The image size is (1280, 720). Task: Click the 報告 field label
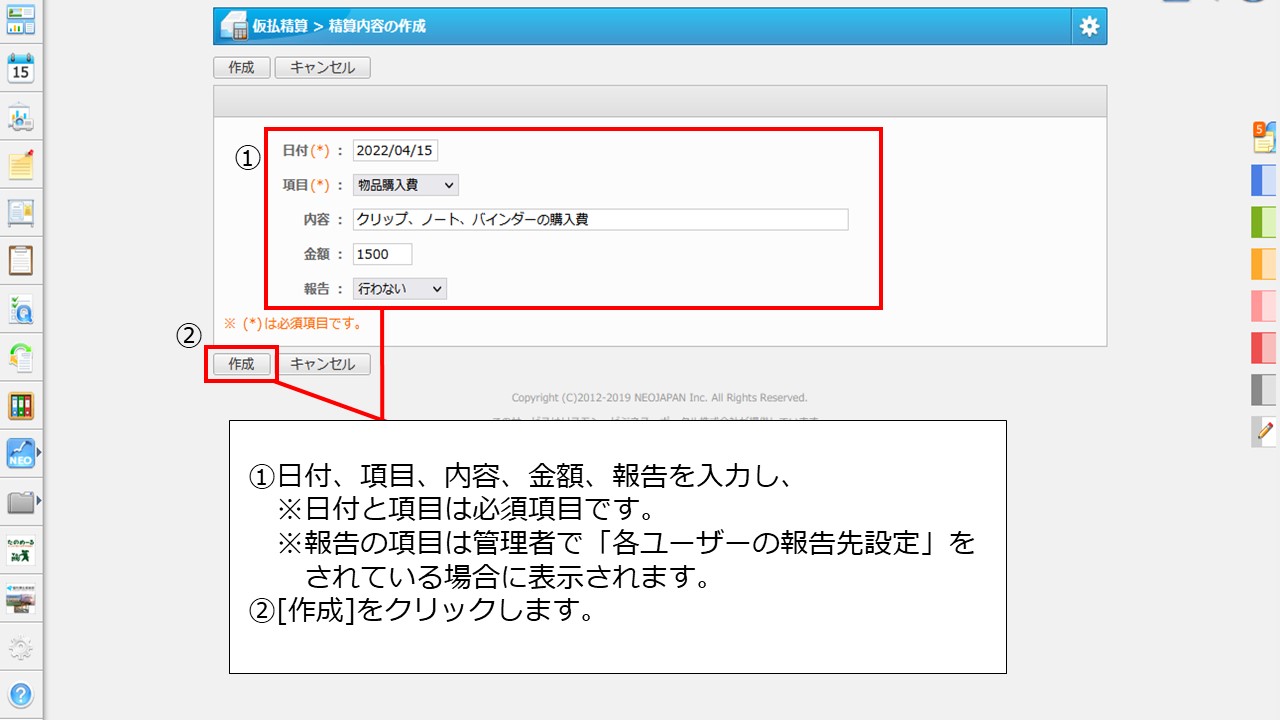tap(317, 289)
